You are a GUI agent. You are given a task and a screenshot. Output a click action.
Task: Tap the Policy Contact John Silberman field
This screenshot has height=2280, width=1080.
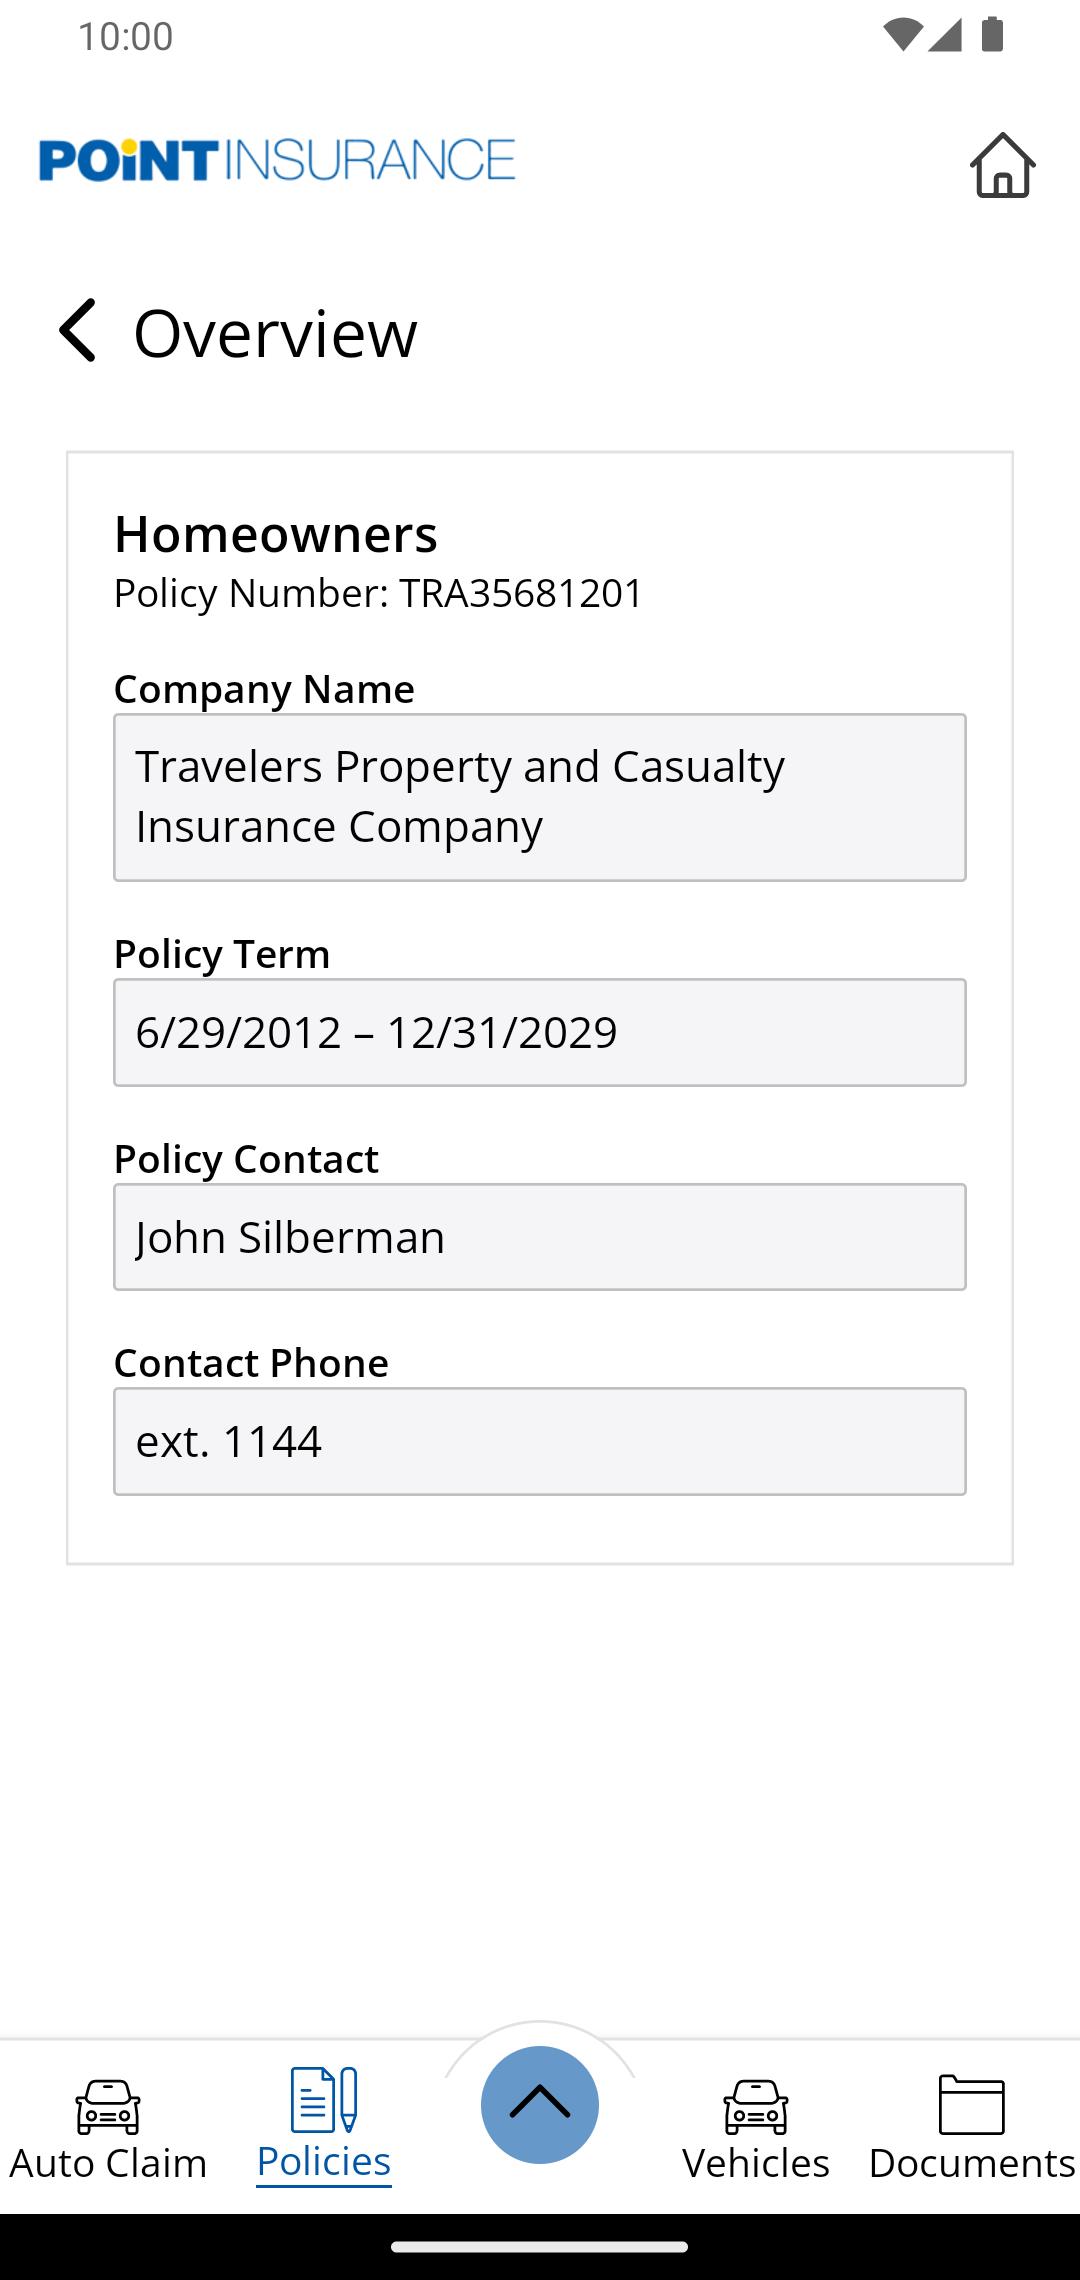[x=540, y=1237]
